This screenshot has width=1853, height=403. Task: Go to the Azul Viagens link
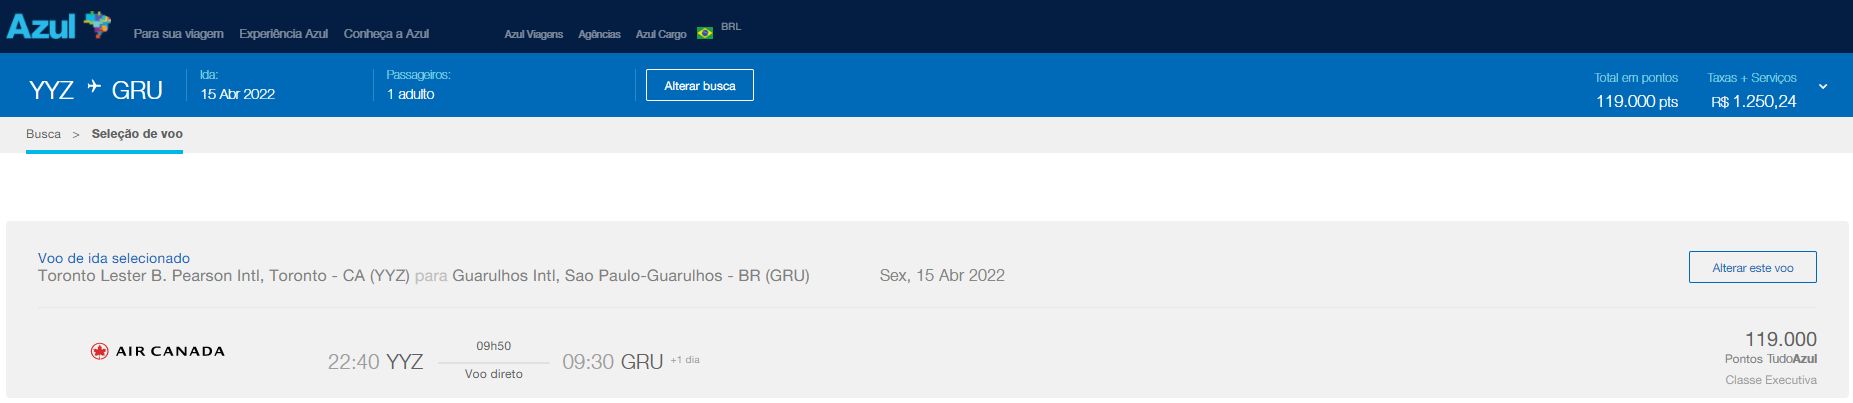534,34
